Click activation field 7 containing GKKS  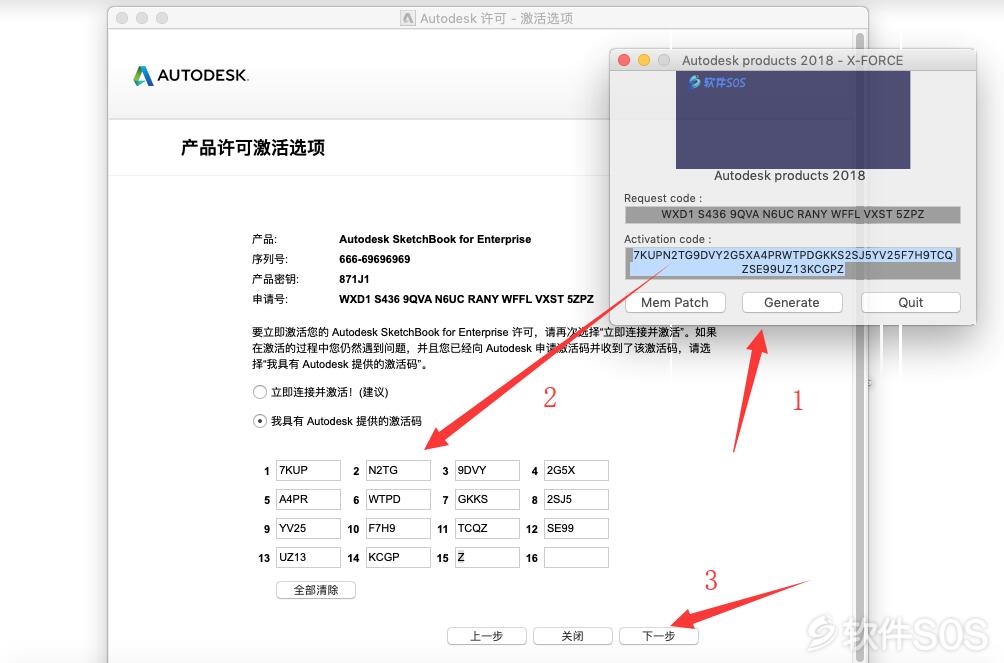(487, 499)
